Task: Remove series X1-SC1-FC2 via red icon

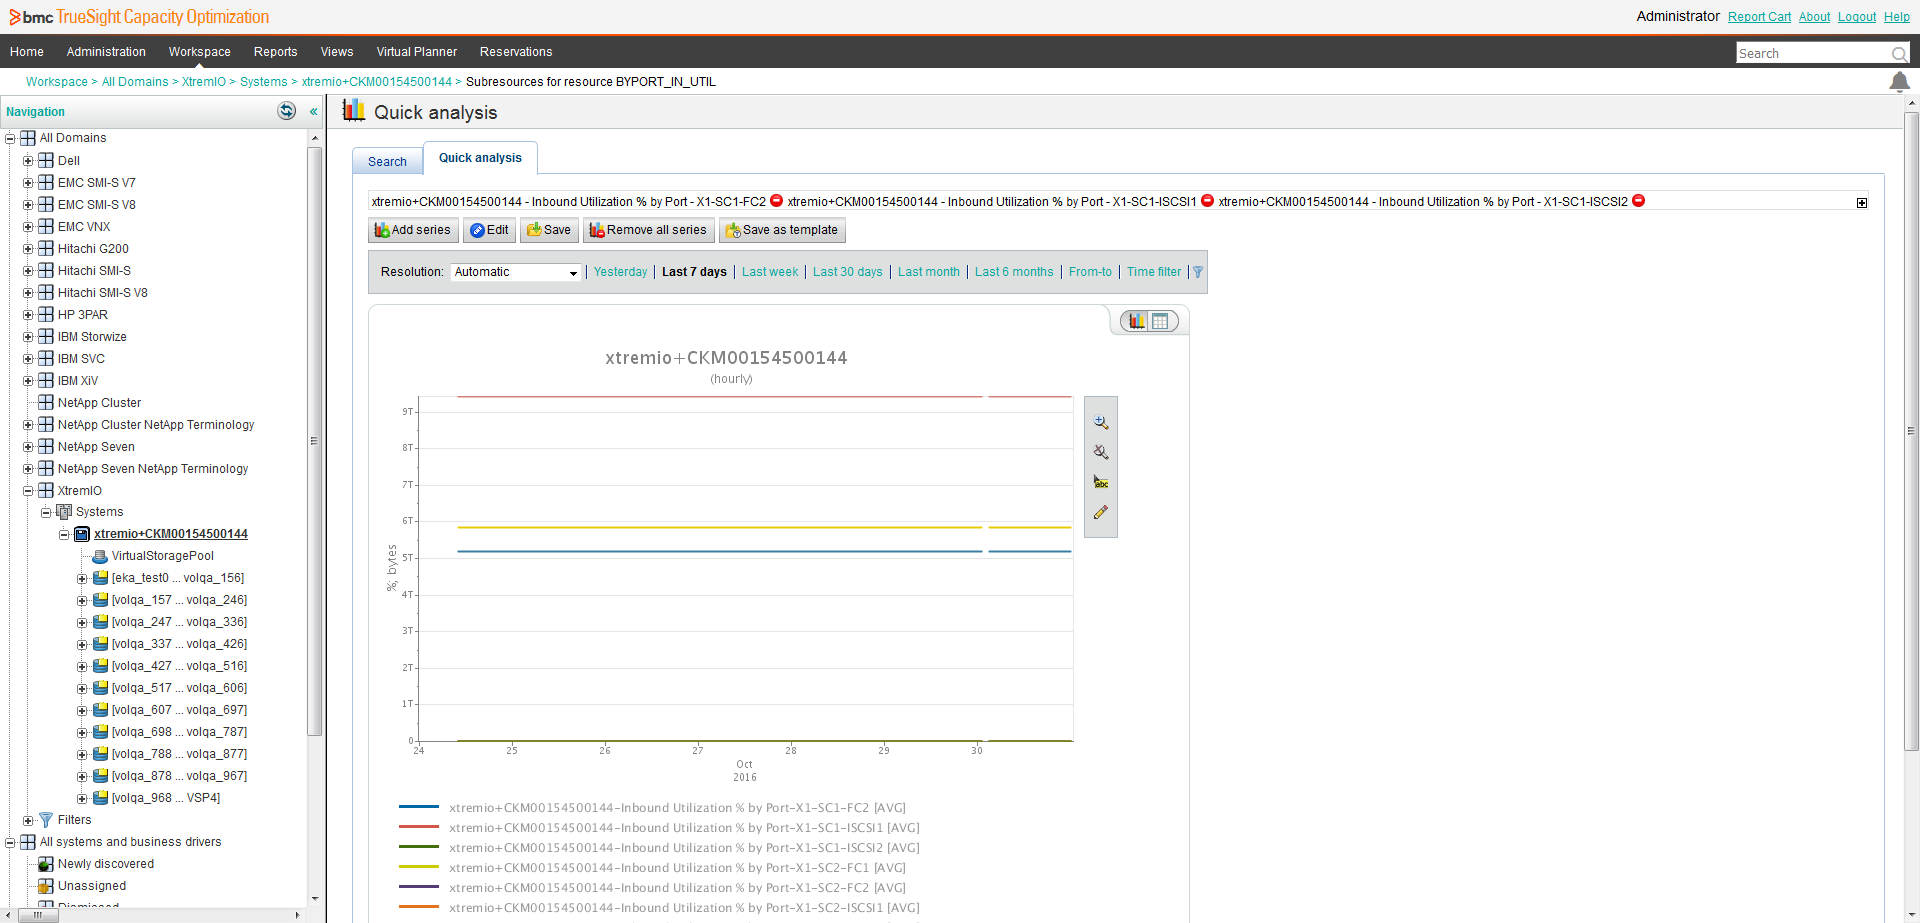Action: click(776, 201)
